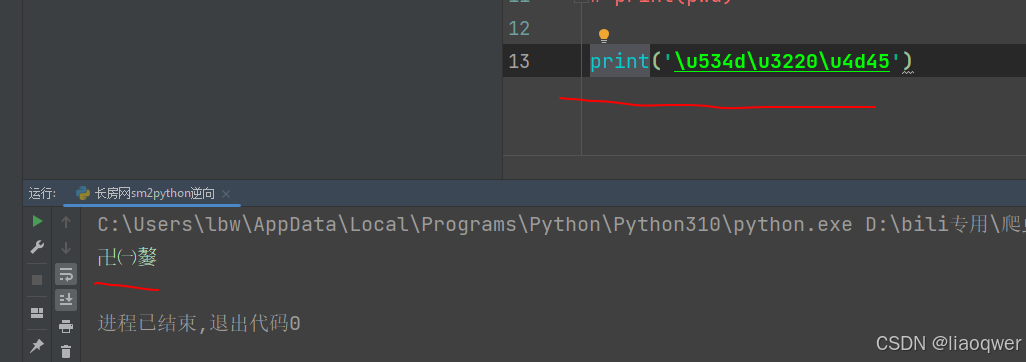Stop the running process square icon

pos(37,280)
